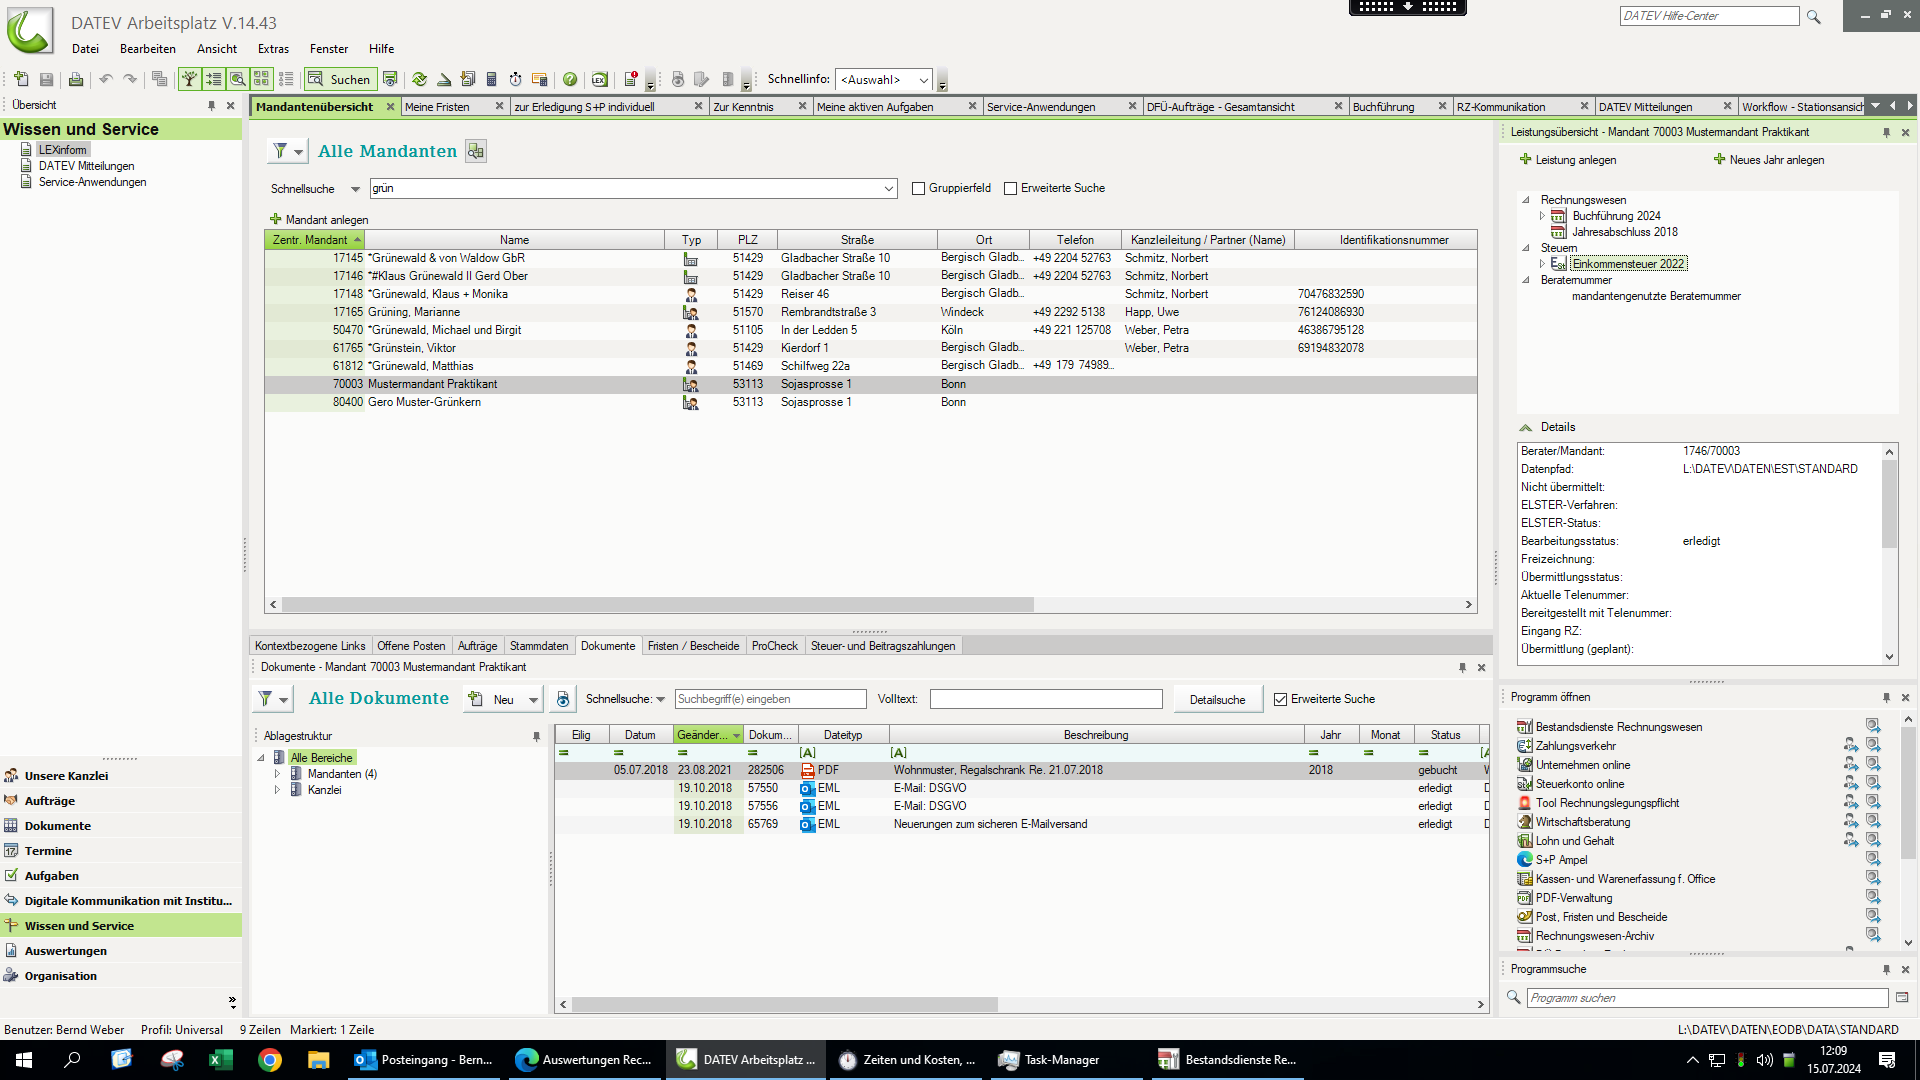Open Excel from the Windows taskbar

pos(220,1060)
